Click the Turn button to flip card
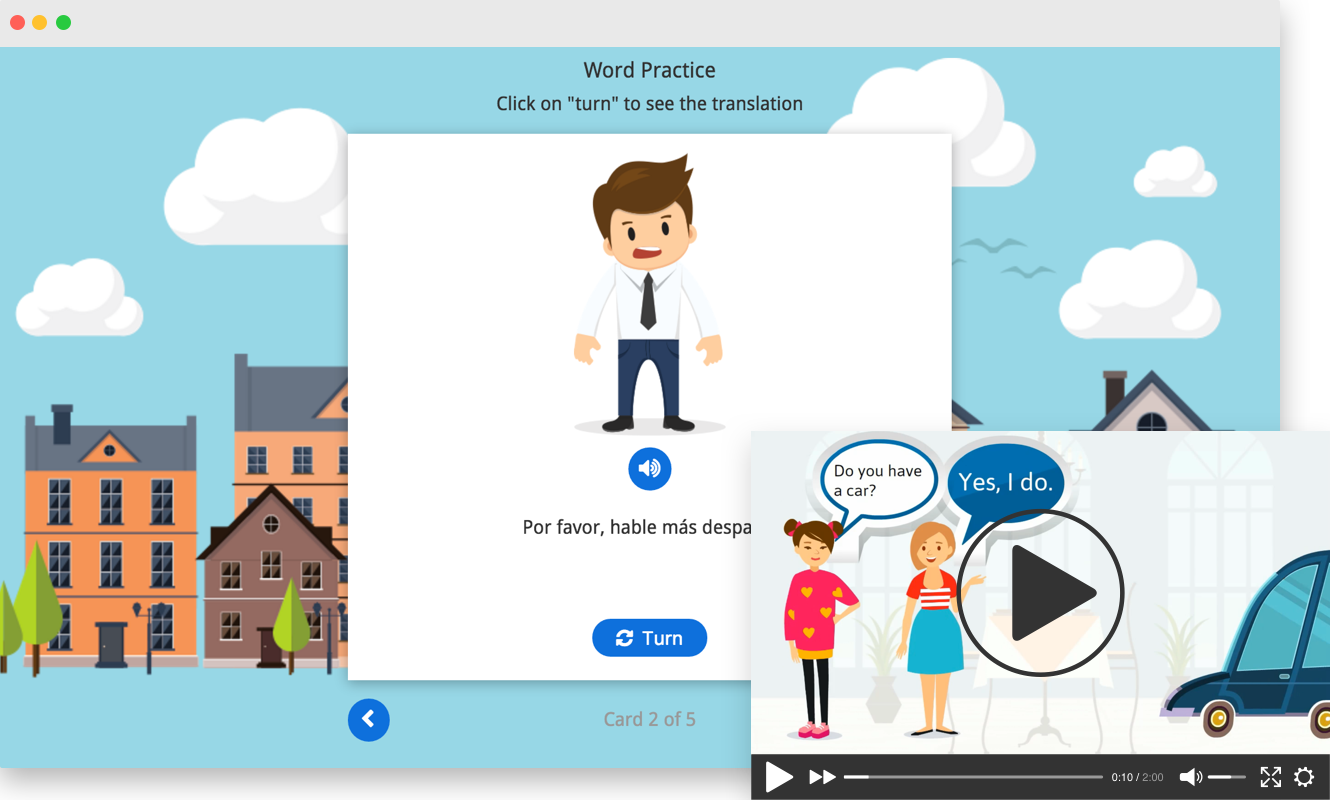 649,638
